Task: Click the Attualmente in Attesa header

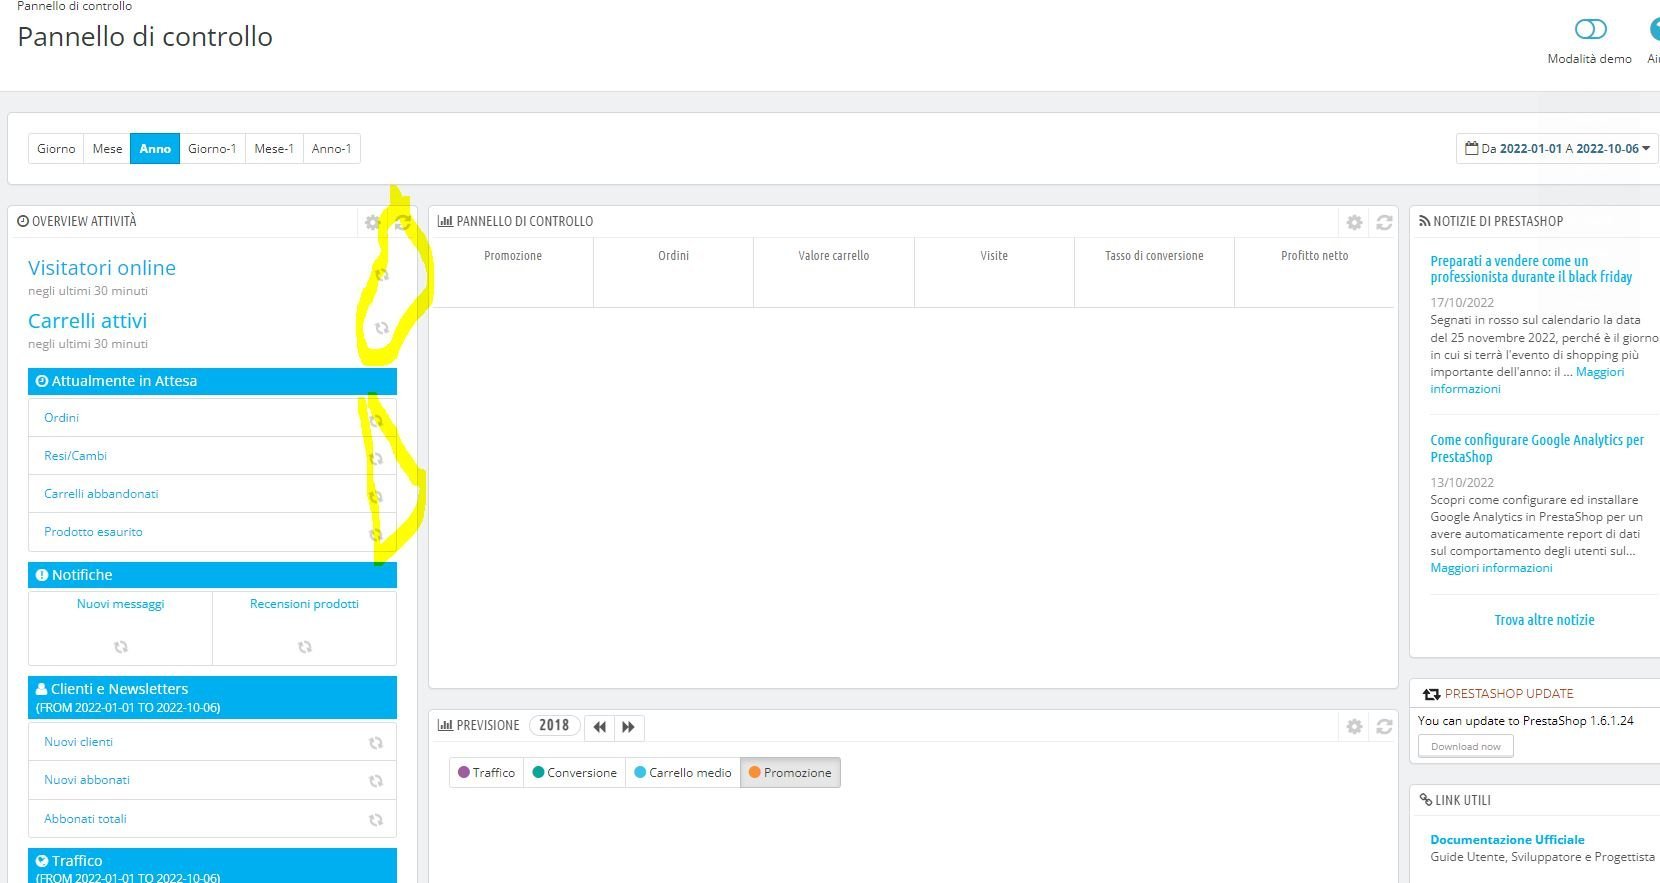Action: (x=212, y=381)
